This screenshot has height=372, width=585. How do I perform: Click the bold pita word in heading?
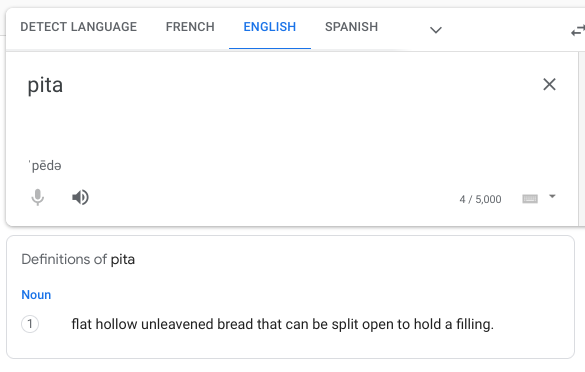coord(123,259)
